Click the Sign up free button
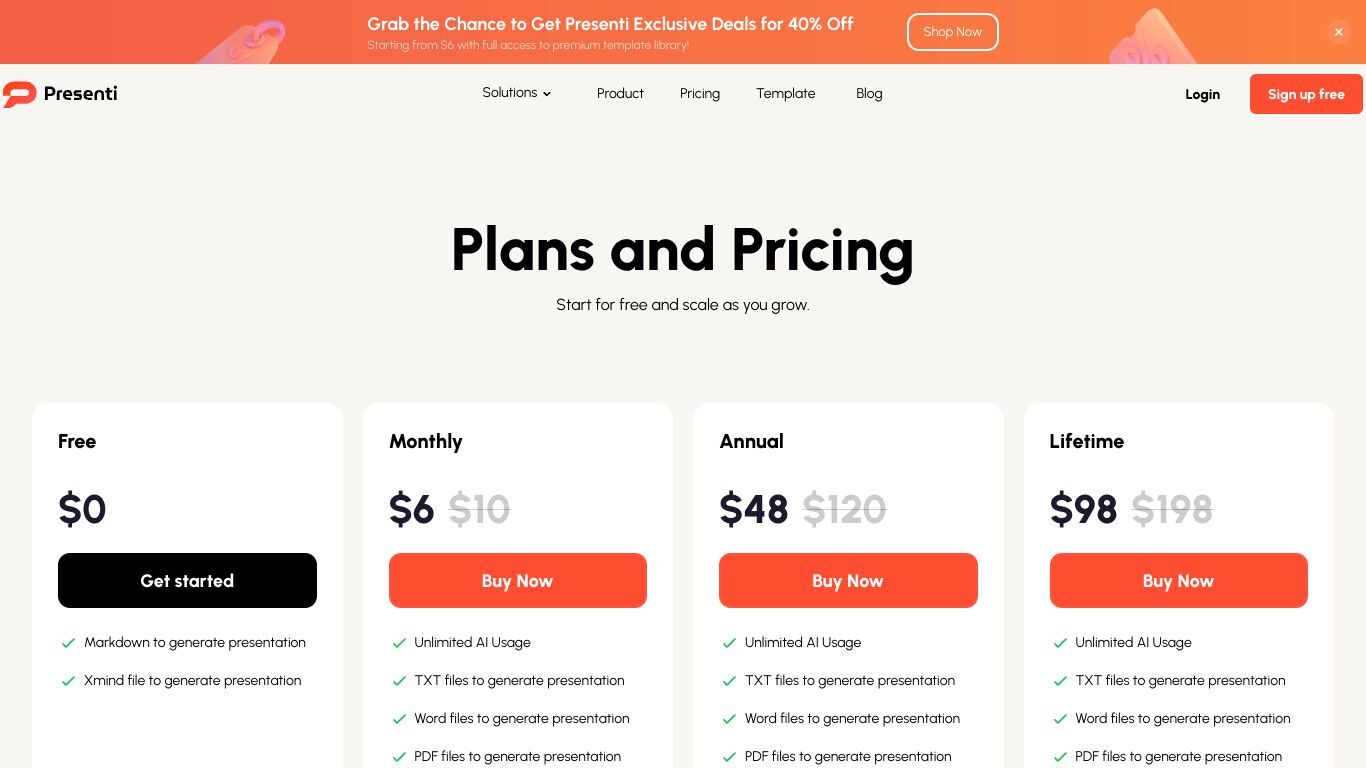 pyautogui.click(x=1306, y=94)
